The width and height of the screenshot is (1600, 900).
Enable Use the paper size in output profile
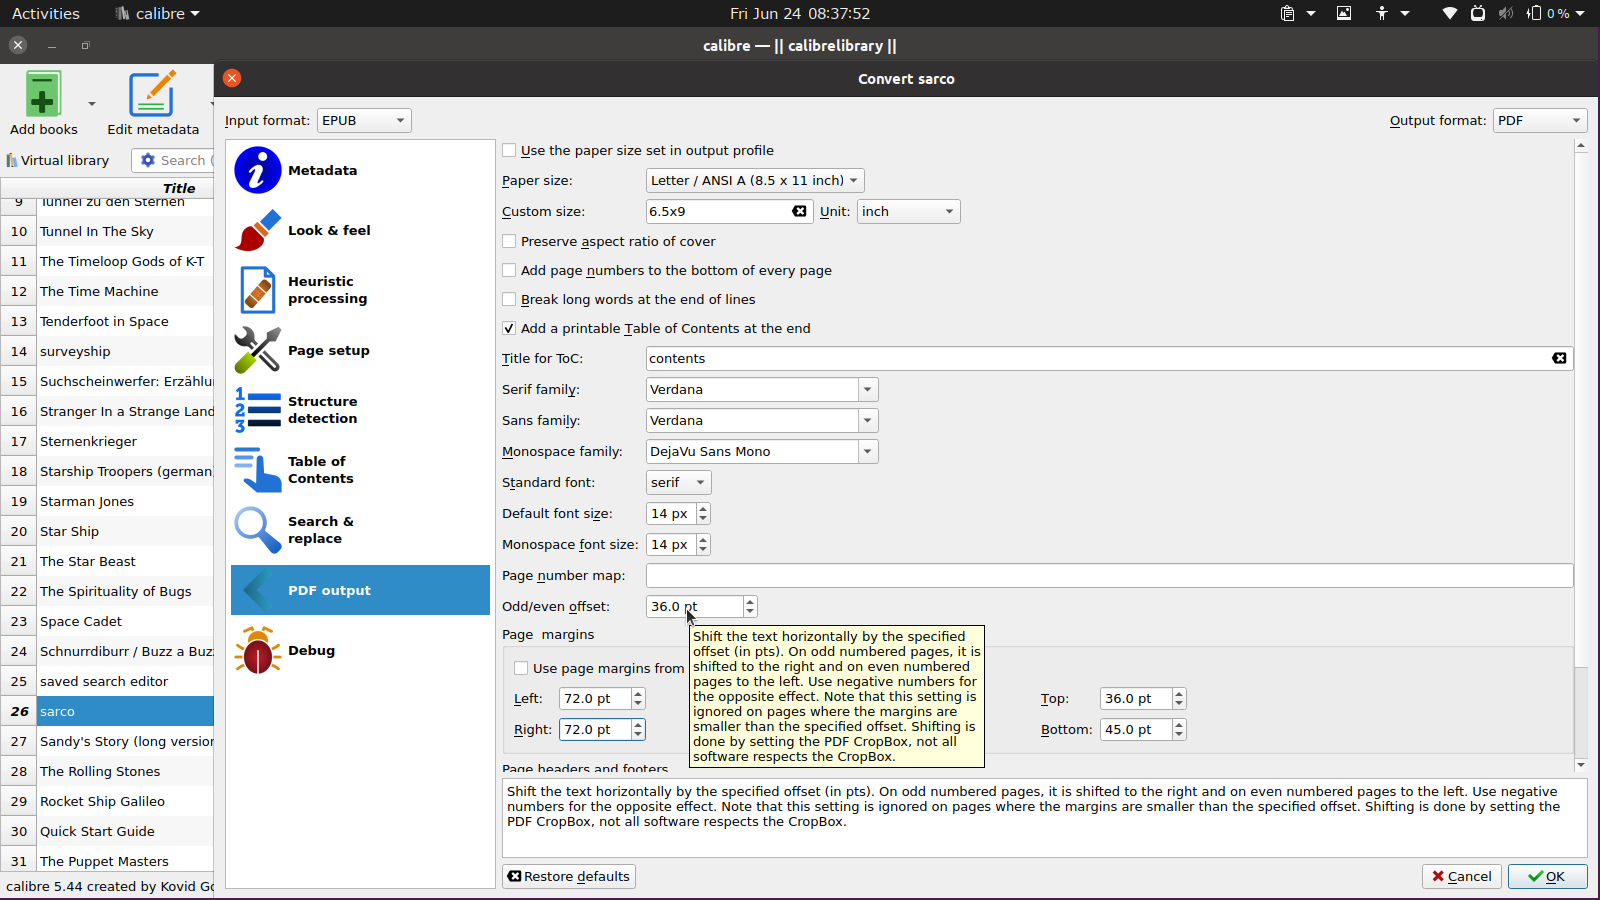pyautogui.click(x=509, y=150)
